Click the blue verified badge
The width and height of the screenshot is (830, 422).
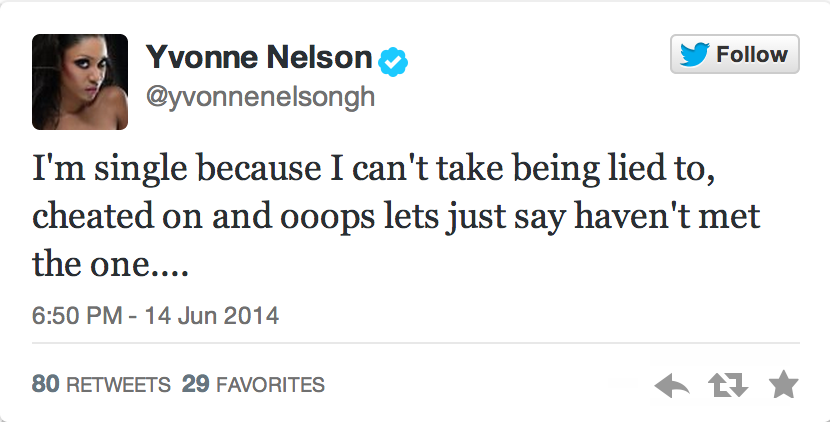pos(393,62)
